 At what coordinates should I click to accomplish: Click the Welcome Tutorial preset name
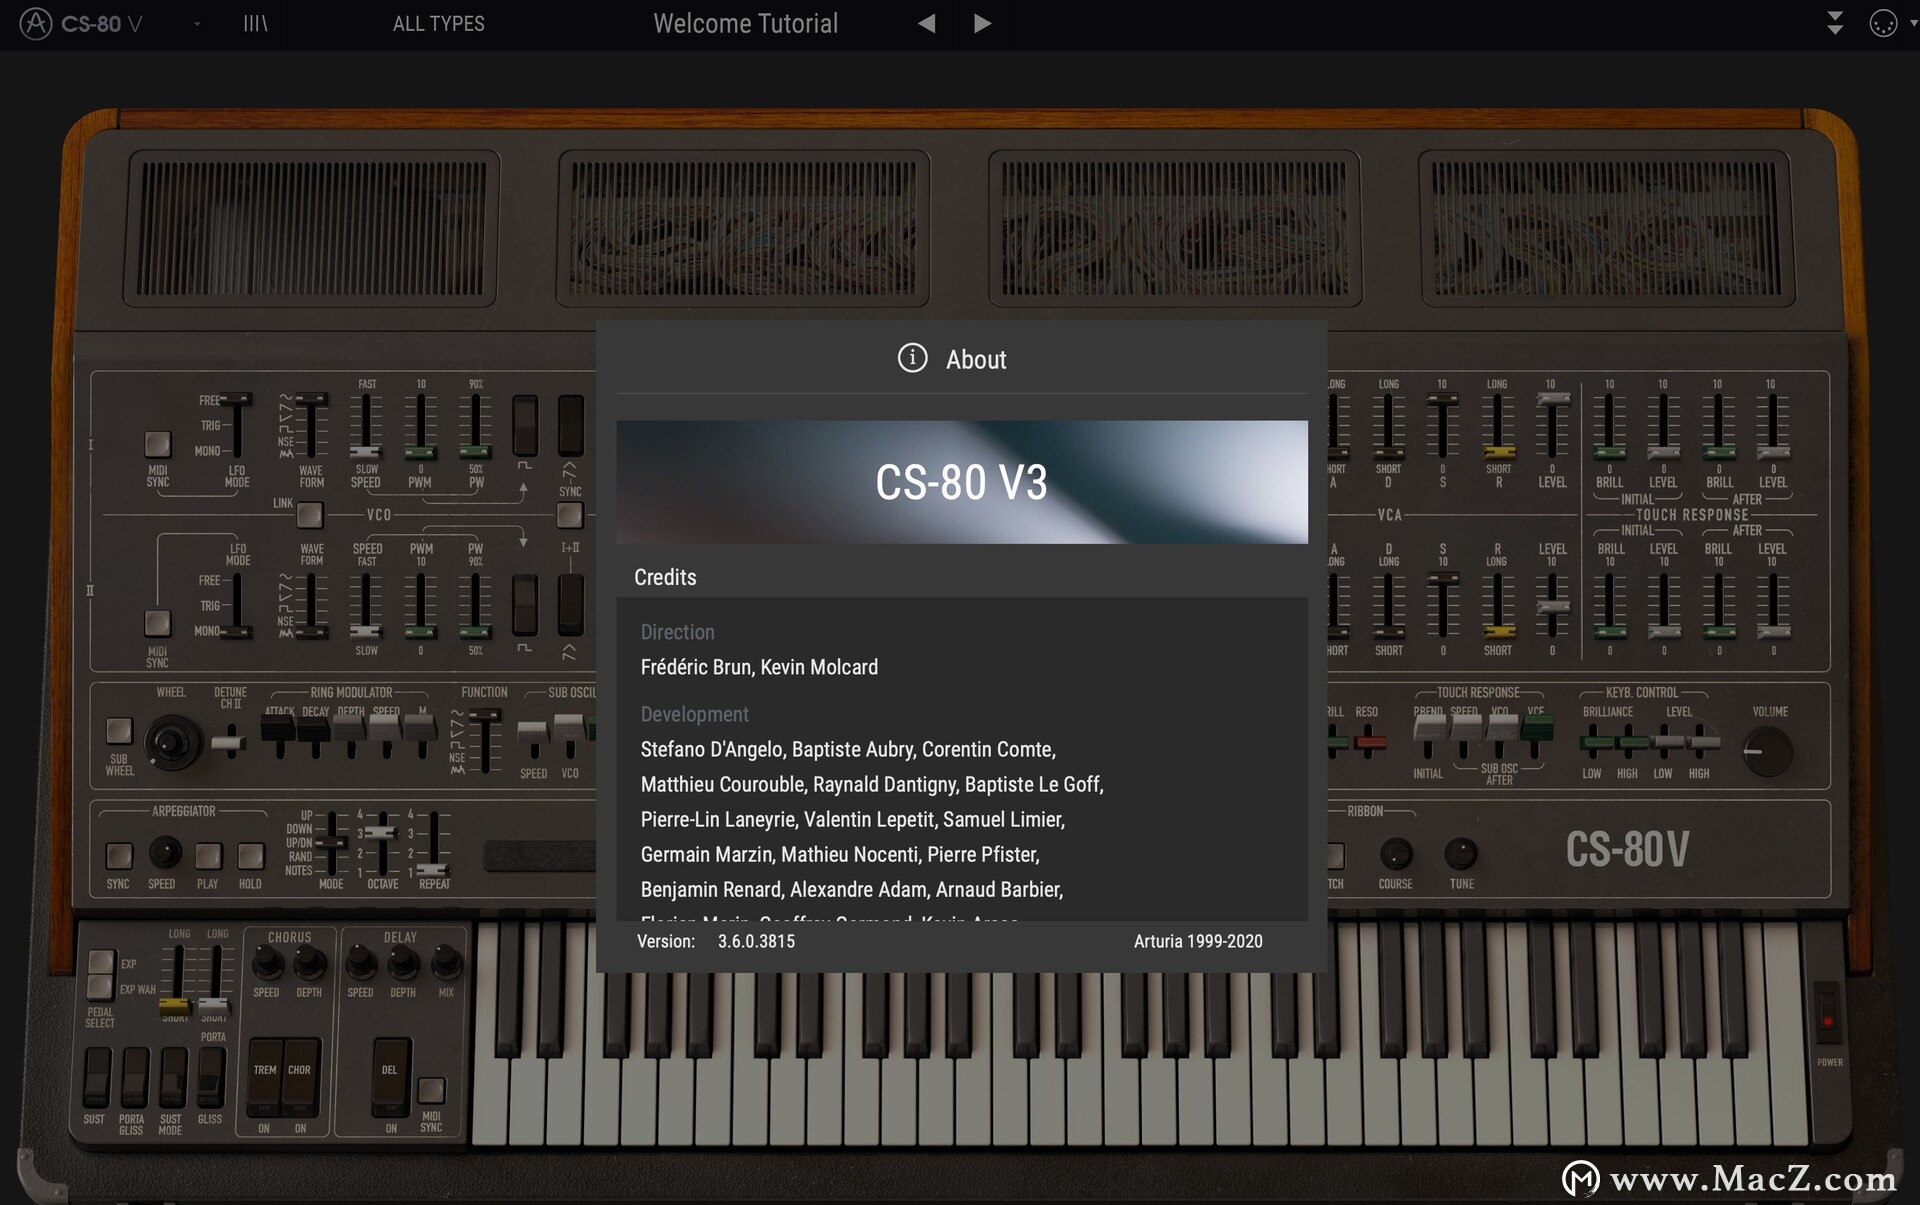pyautogui.click(x=745, y=23)
